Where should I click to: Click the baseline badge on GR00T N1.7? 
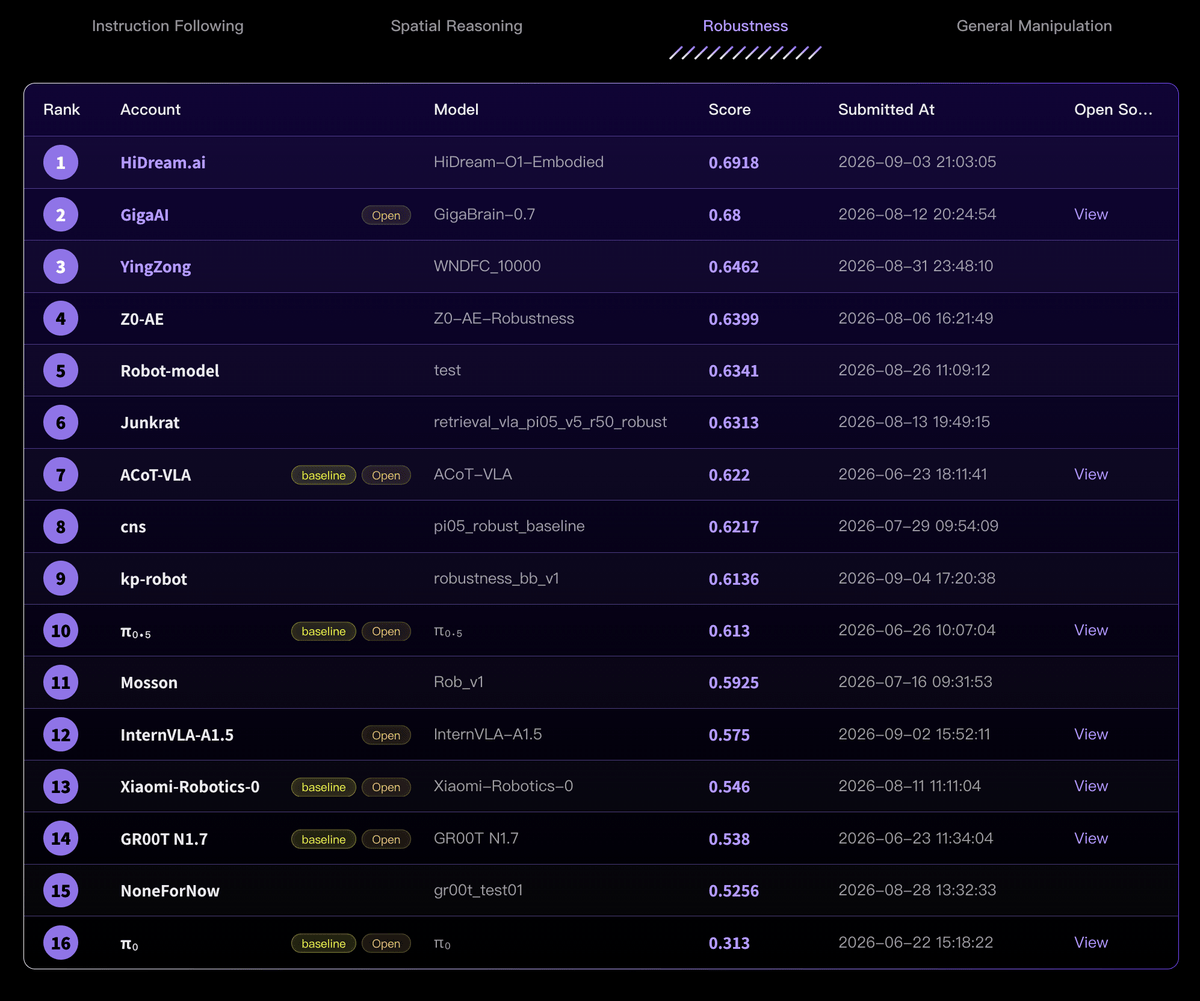(x=323, y=839)
